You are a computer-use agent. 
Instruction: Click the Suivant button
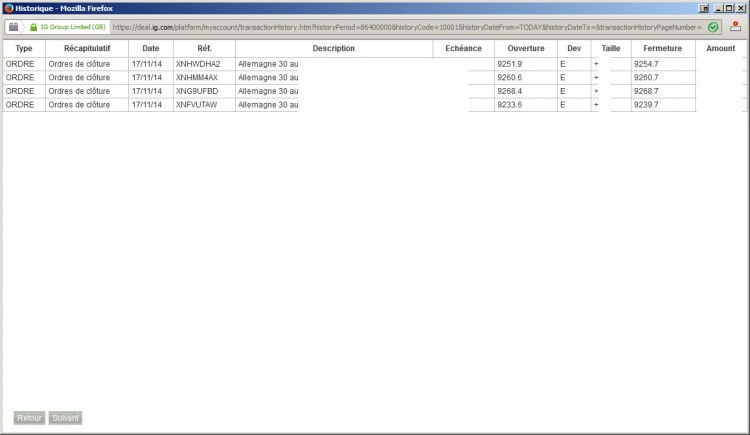click(x=65, y=418)
